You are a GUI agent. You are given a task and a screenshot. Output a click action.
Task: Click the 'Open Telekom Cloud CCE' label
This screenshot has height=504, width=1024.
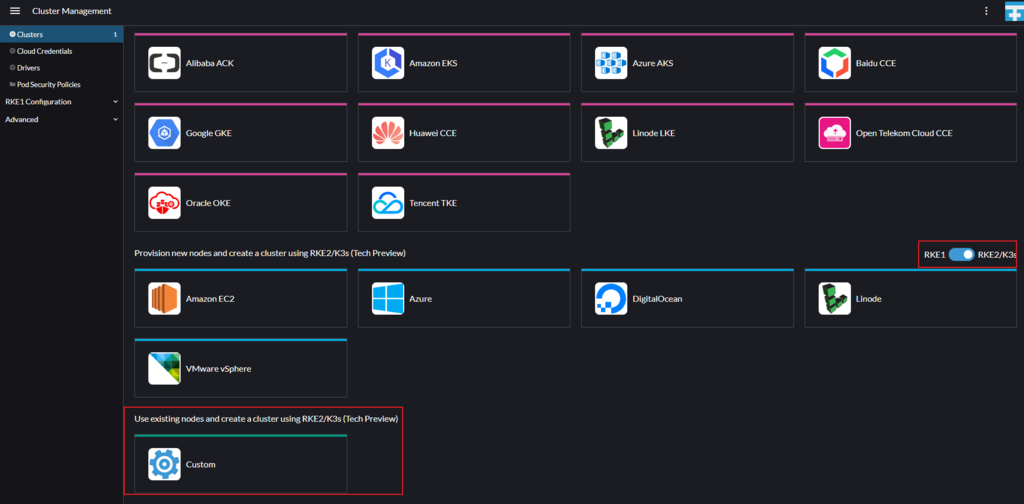[x=904, y=133]
